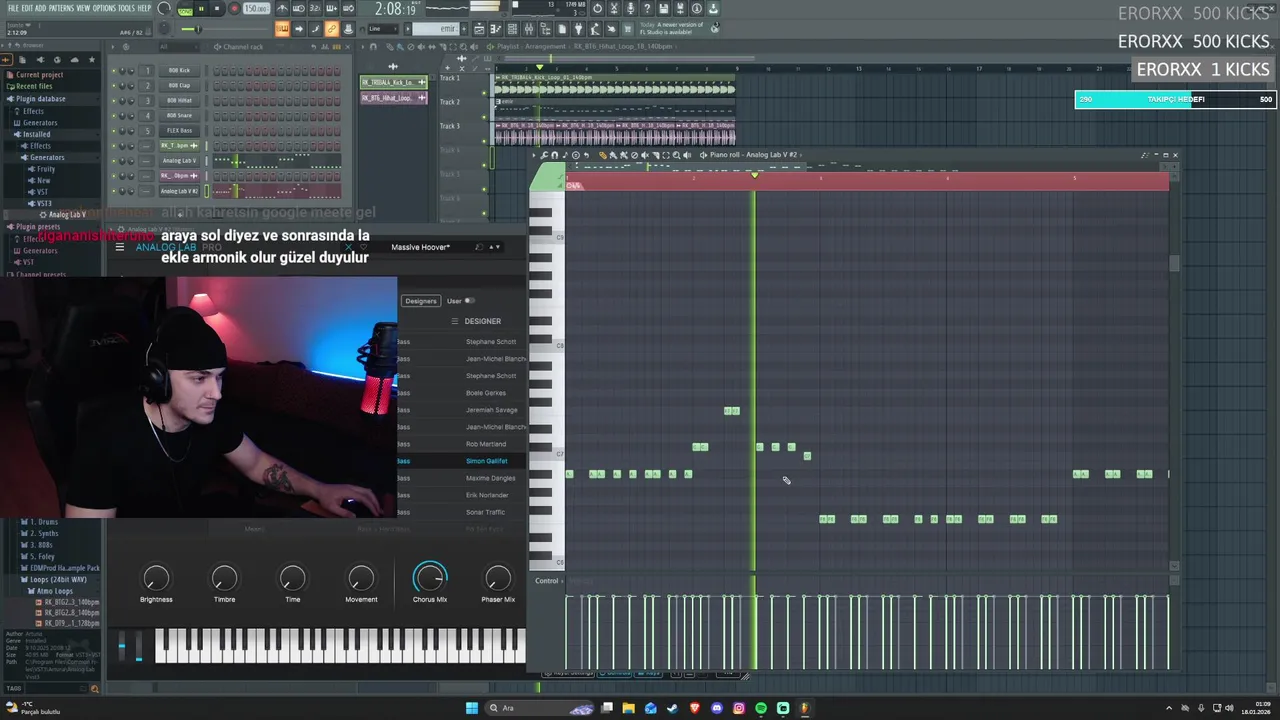
Task: Open the EDIT menu
Action: pyautogui.click(x=26, y=8)
